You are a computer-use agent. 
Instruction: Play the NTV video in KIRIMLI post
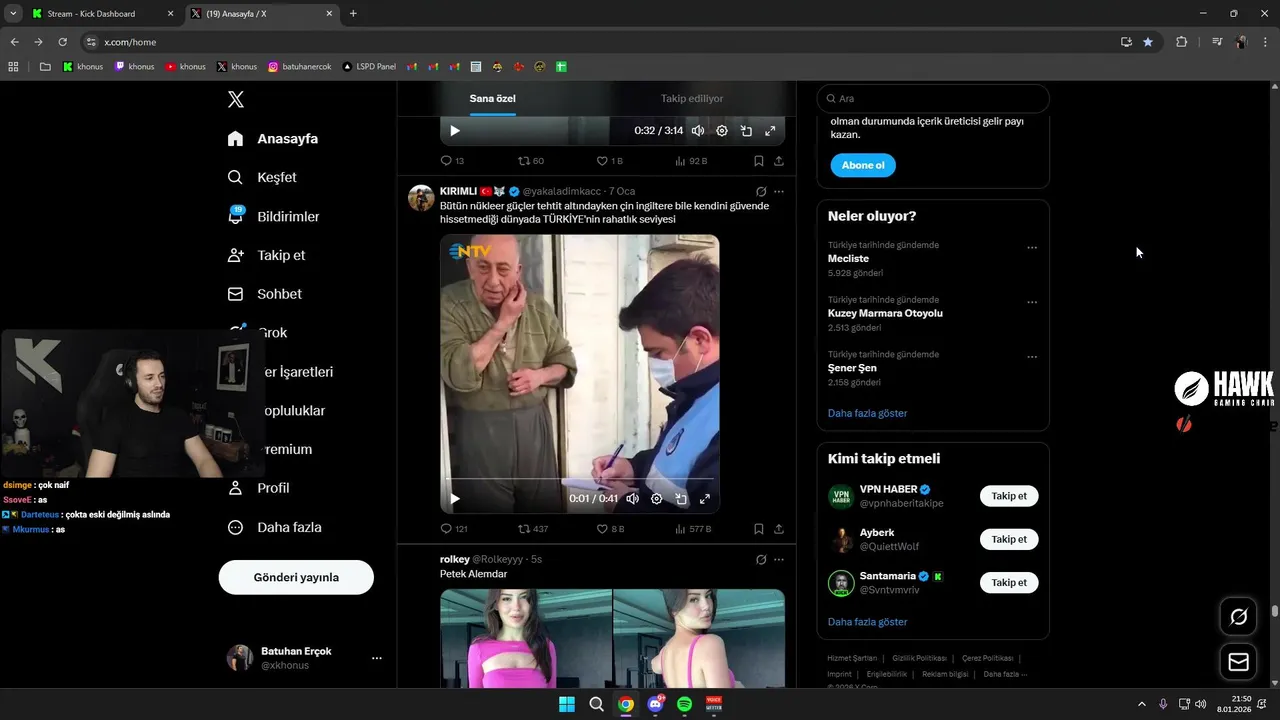(455, 499)
